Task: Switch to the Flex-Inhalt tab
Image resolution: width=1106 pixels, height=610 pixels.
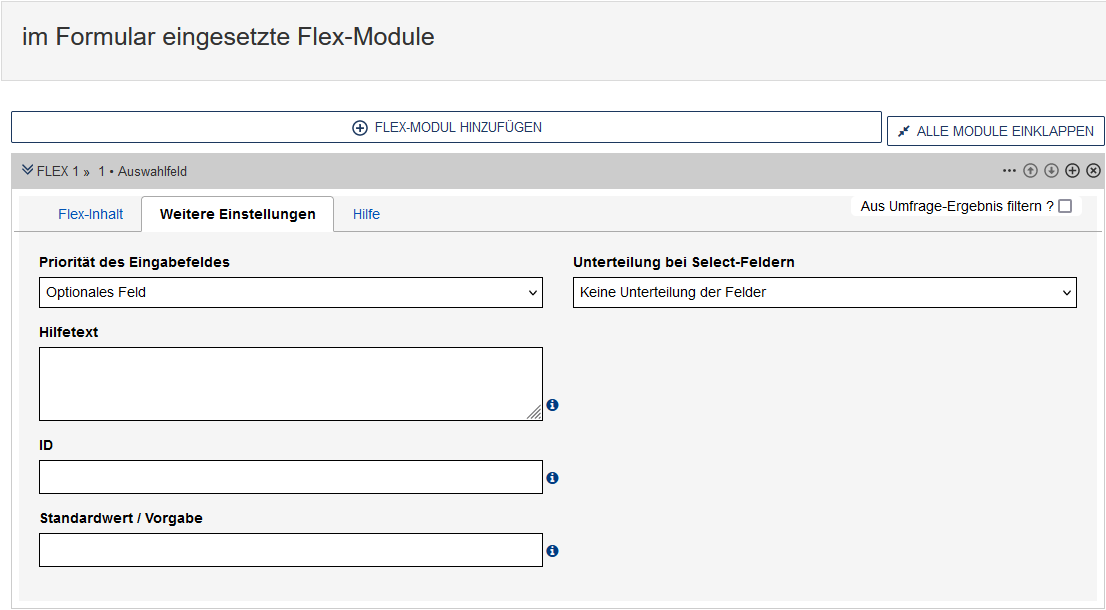Action: (x=91, y=214)
